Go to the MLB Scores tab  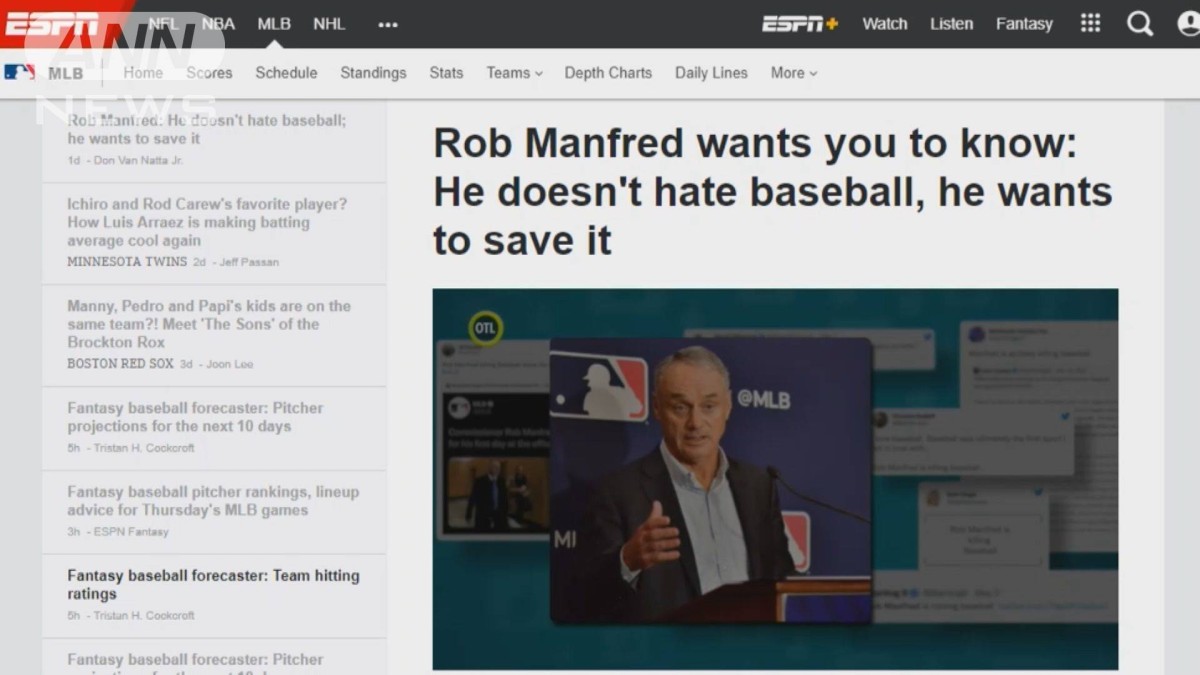209,73
